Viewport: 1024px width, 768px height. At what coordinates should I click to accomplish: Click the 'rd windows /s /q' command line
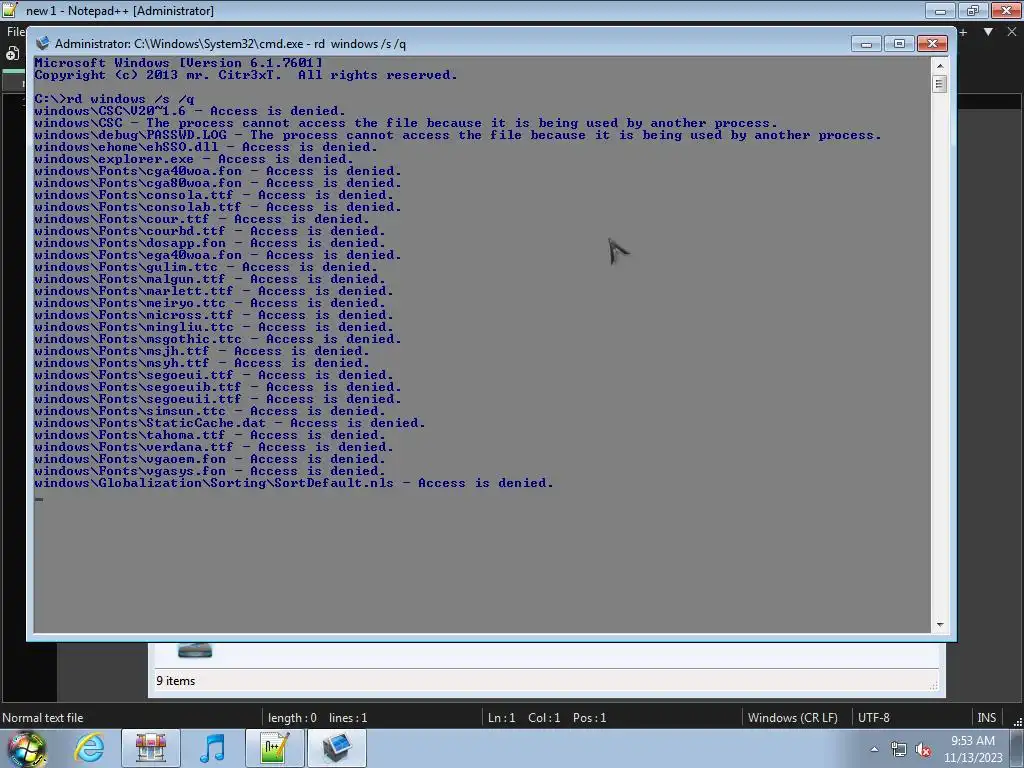click(114, 99)
